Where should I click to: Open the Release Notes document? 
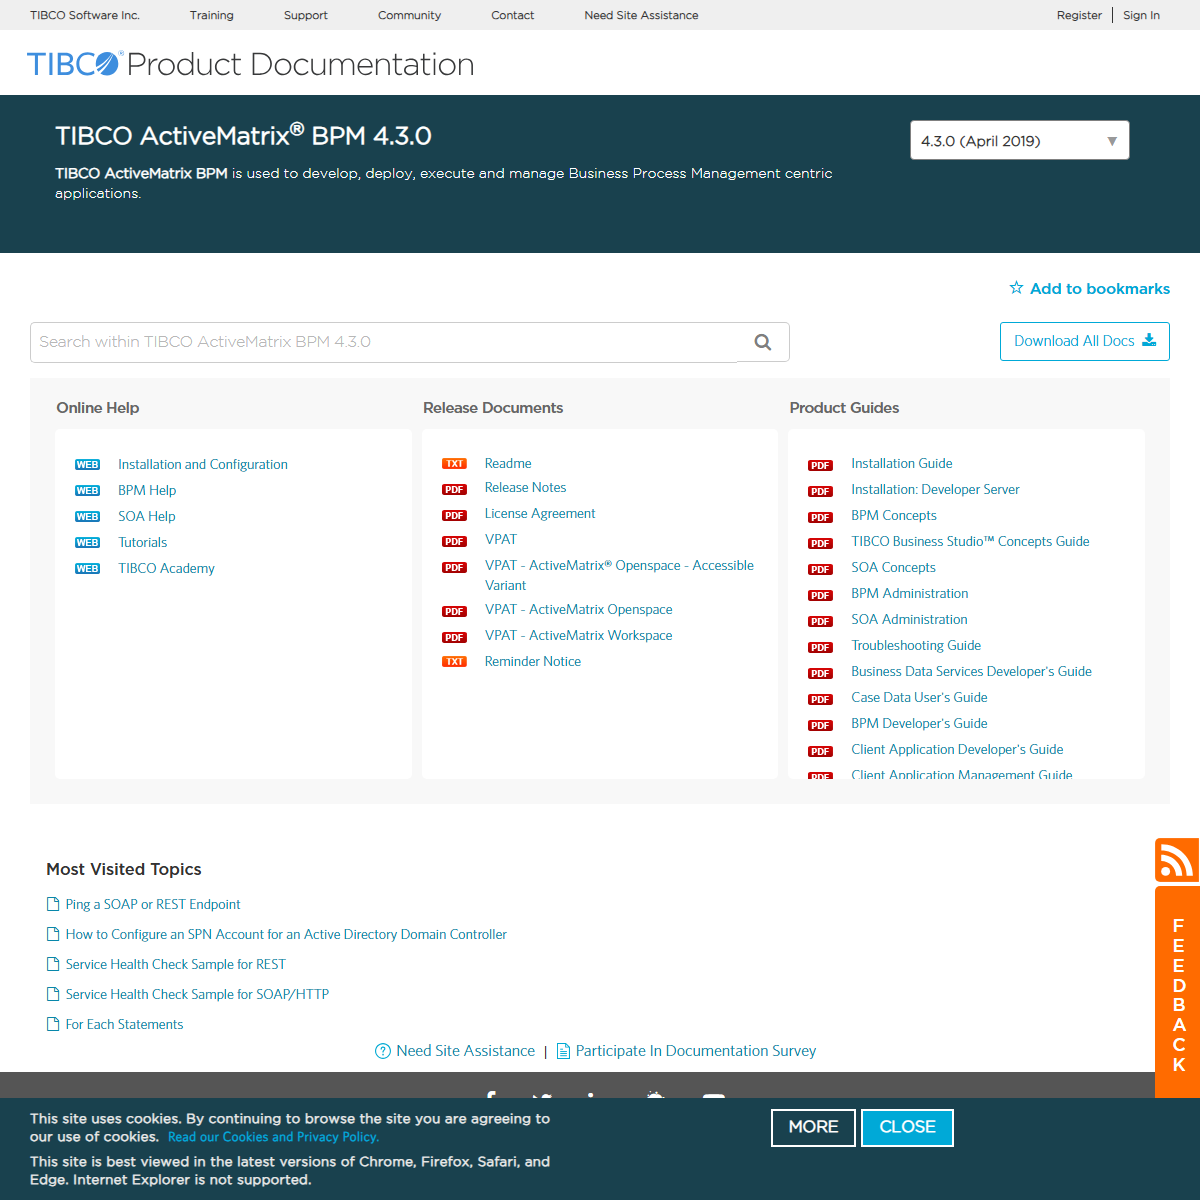525,487
